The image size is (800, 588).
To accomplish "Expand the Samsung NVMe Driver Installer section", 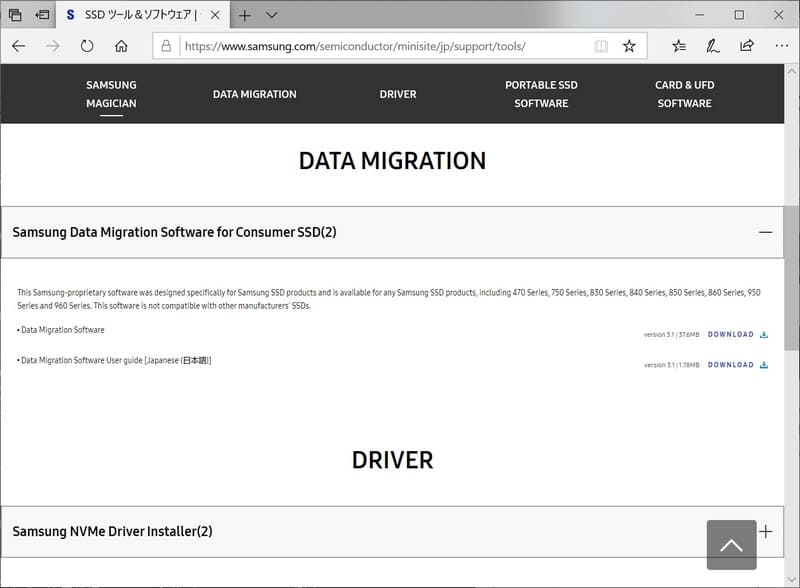I will pyautogui.click(x=765, y=531).
